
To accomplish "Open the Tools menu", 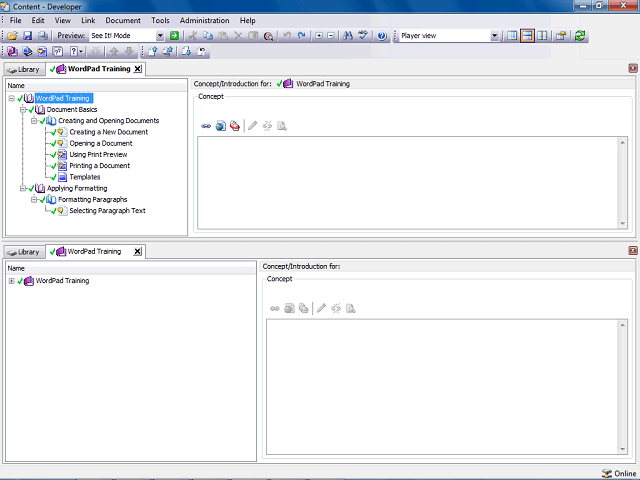I will pyautogui.click(x=160, y=20).
